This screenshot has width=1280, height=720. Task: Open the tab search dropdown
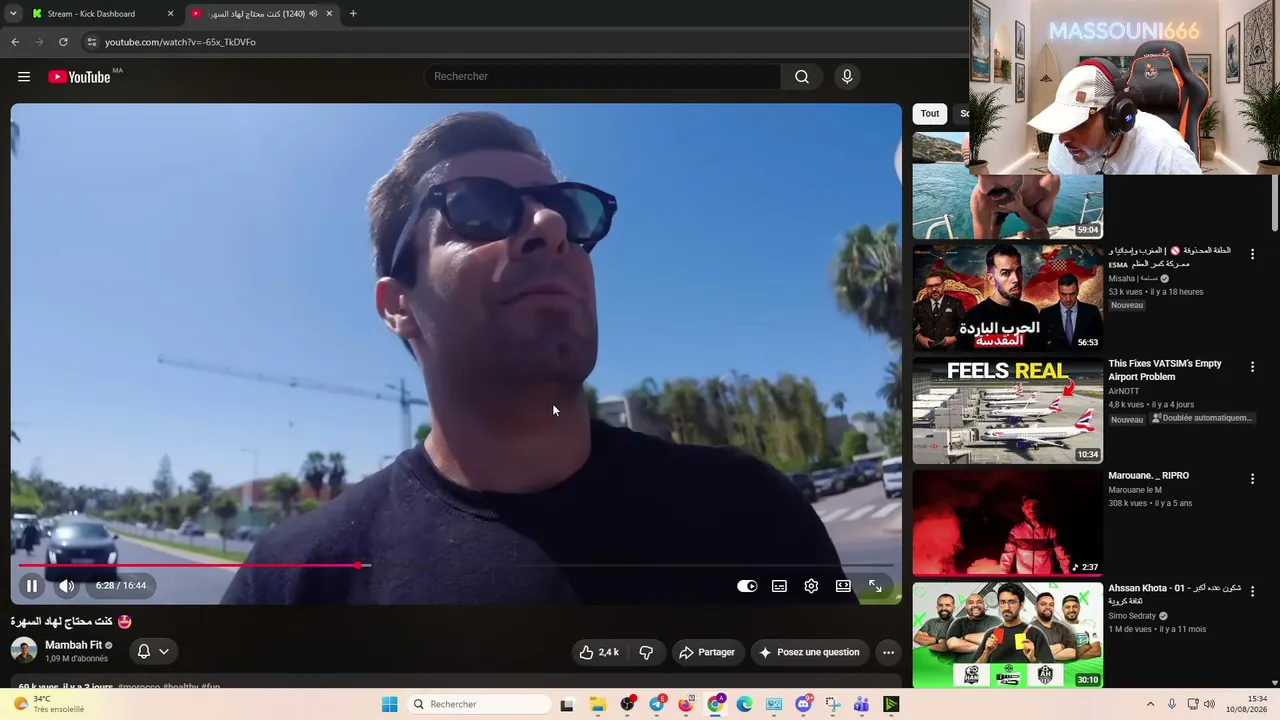pos(13,14)
